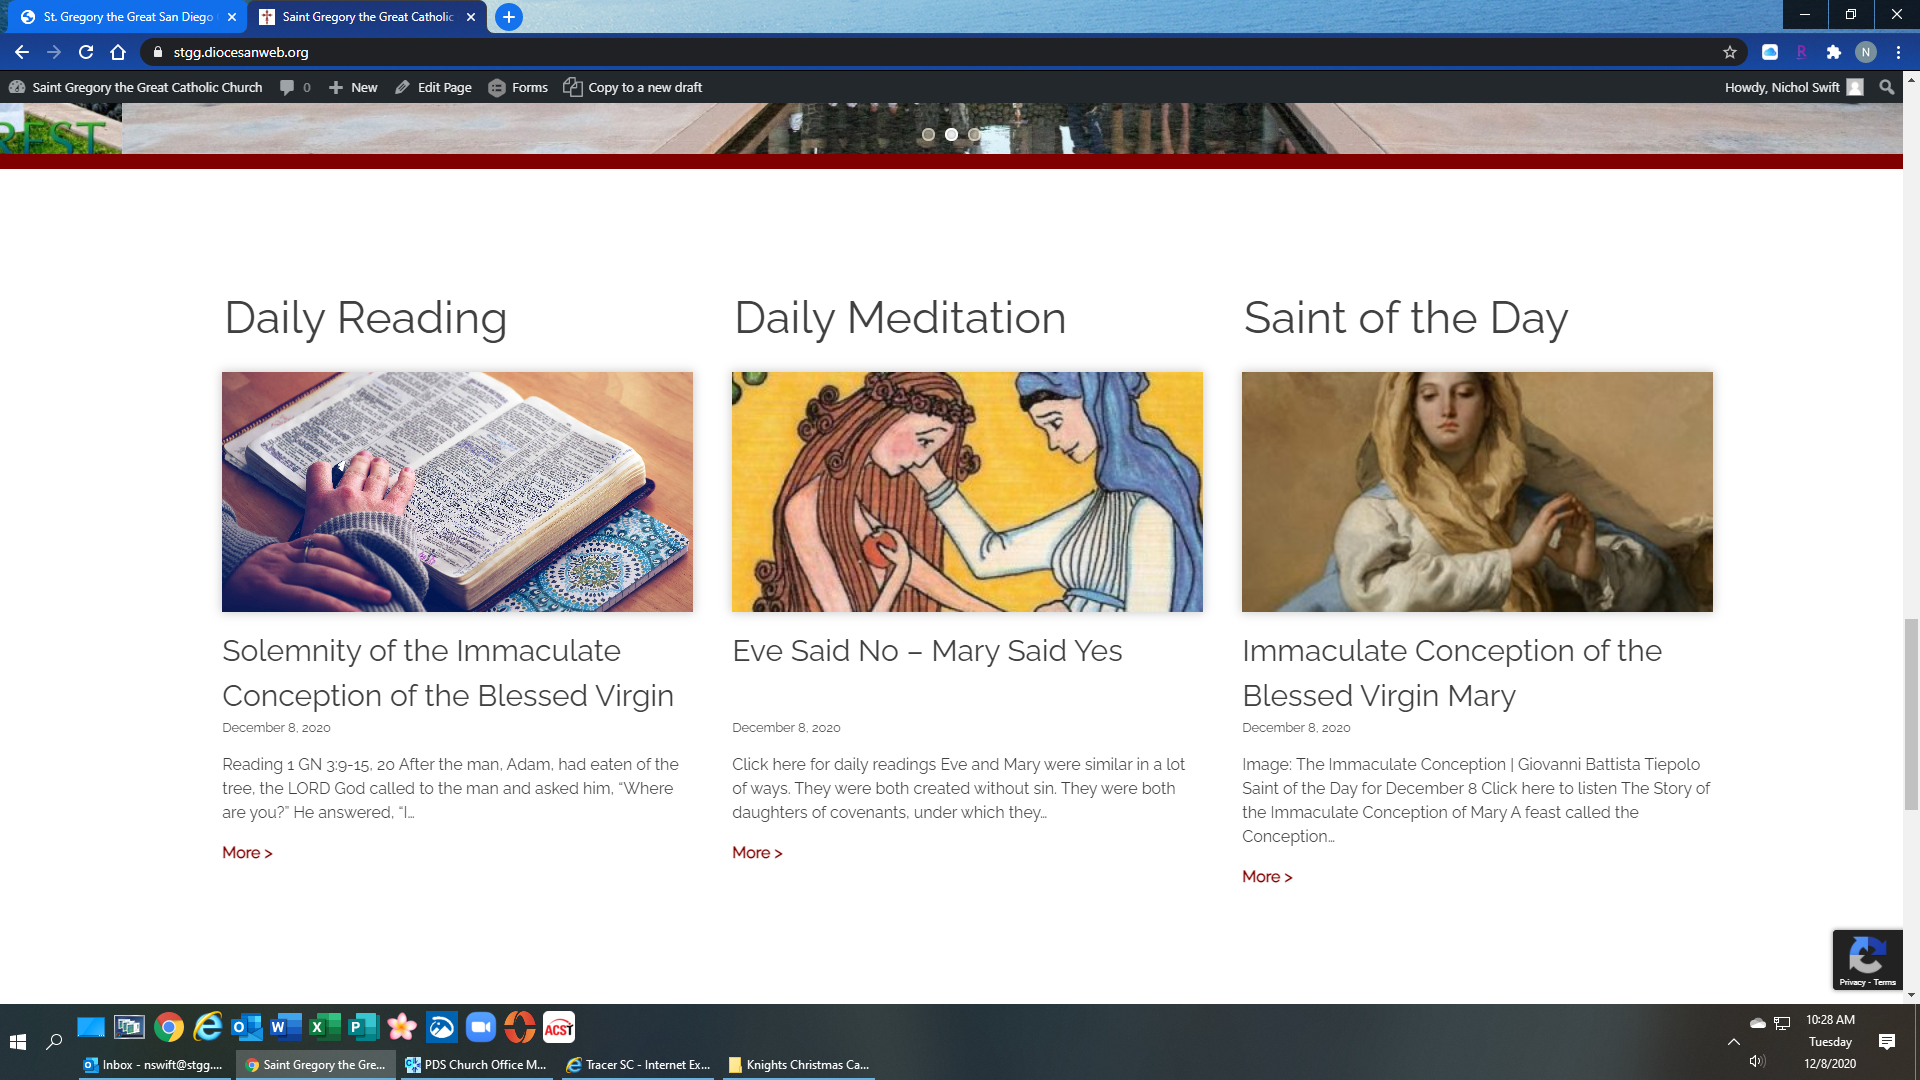
Task: Open the New content menu in admin bar
Action: point(354,87)
